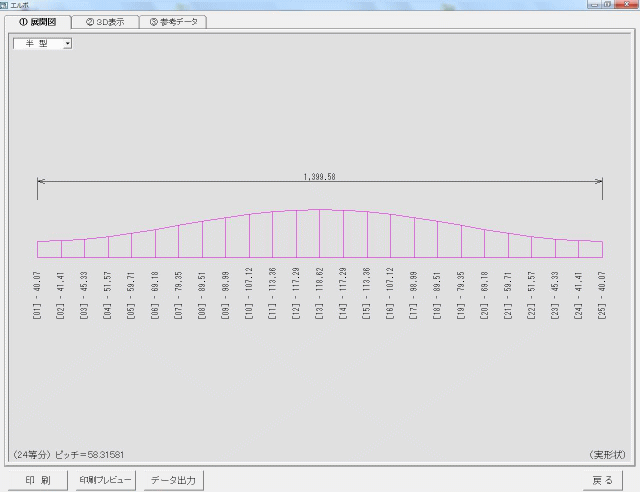Image resolution: width=640 pixels, height=492 pixels.
Task: Open the ③ 参考データ tab
Action: [173, 22]
